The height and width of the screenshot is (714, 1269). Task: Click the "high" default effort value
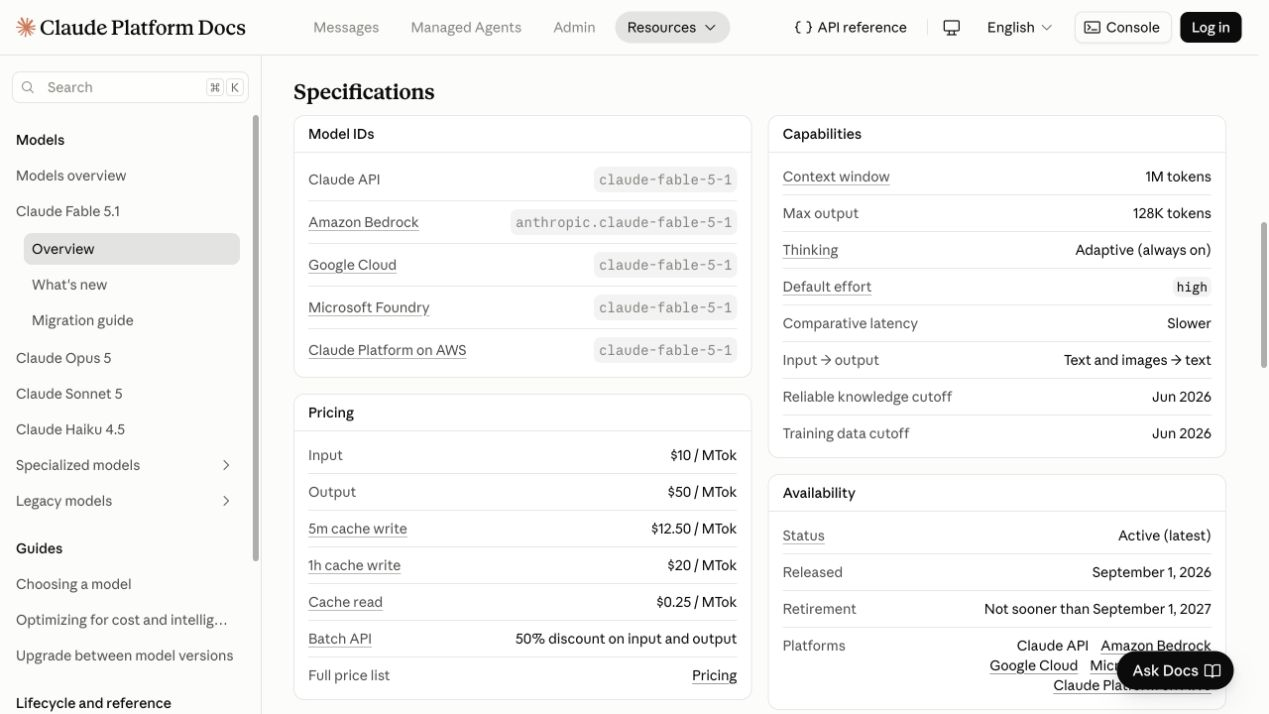point(1191,287)
